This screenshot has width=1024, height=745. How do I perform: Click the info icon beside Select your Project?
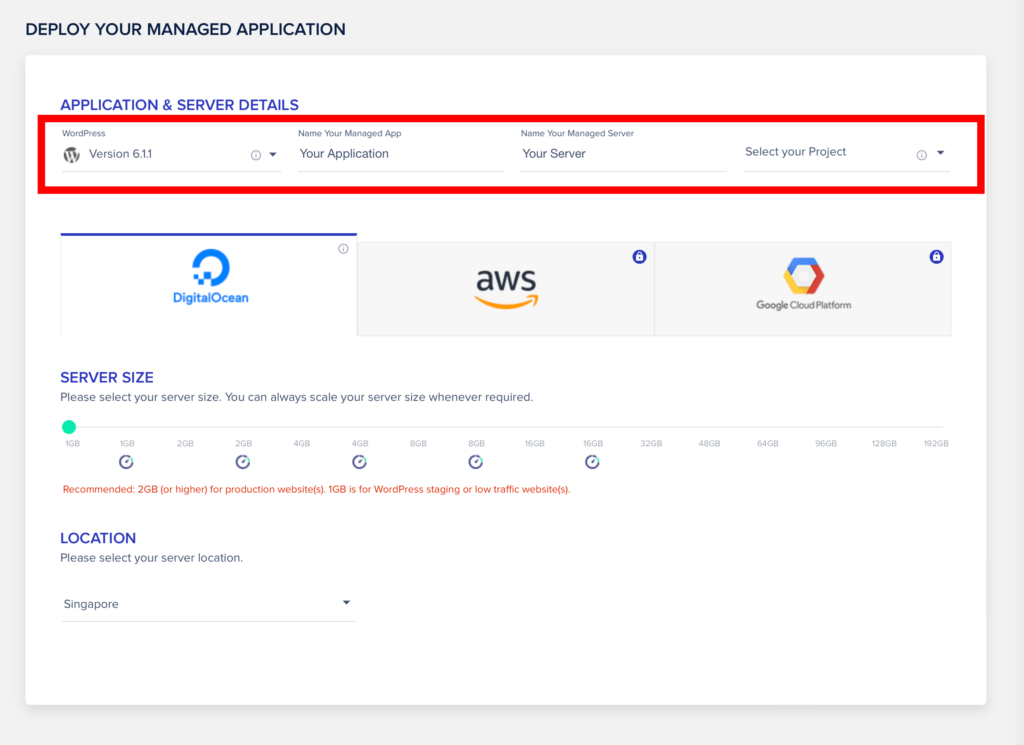tap(921, 155)
